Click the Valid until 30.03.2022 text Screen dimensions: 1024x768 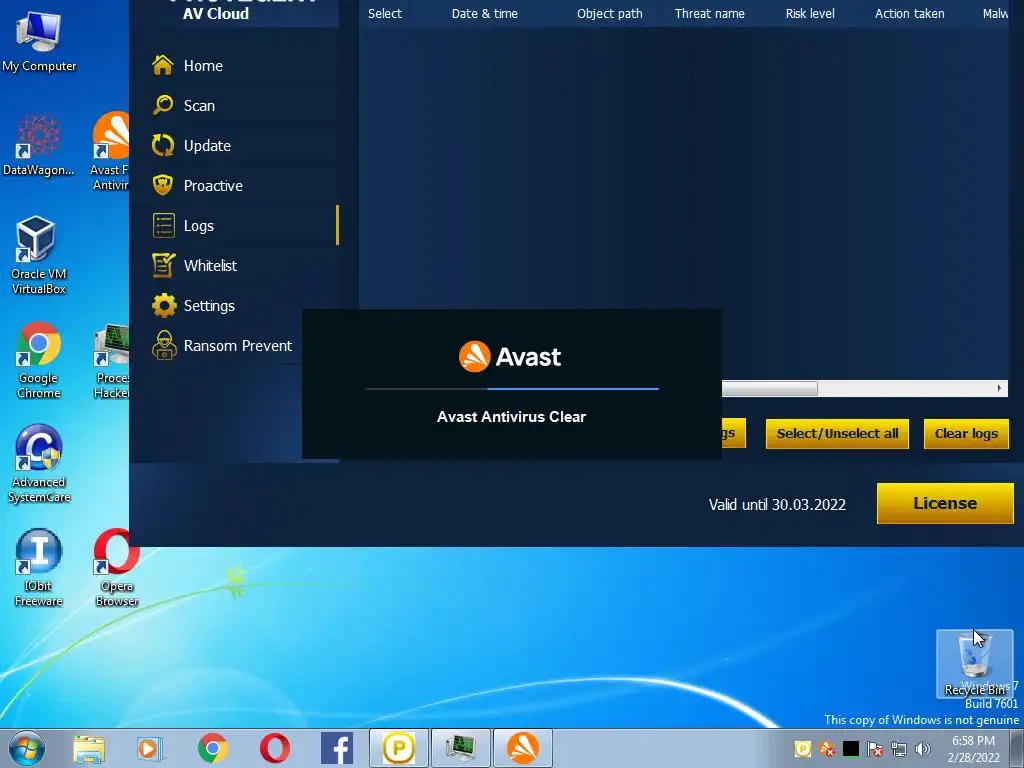tap(777, 505)
